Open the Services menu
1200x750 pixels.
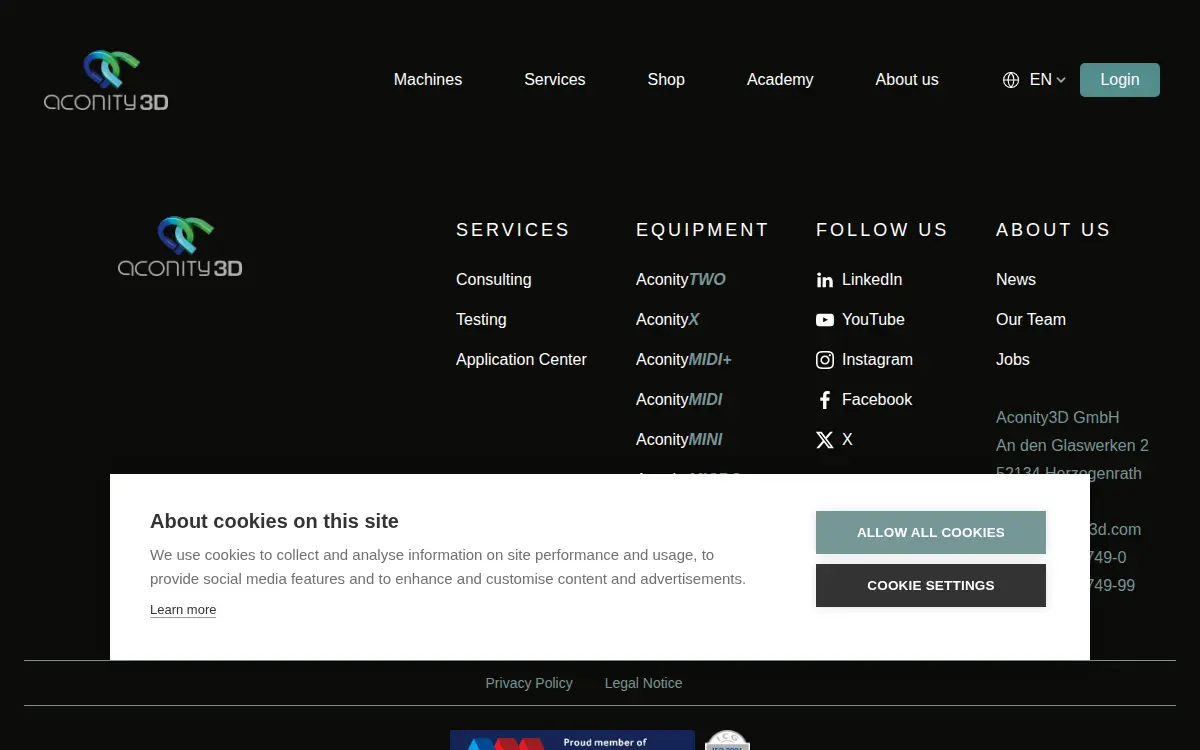pyautogui.click(x=555, y=80)
